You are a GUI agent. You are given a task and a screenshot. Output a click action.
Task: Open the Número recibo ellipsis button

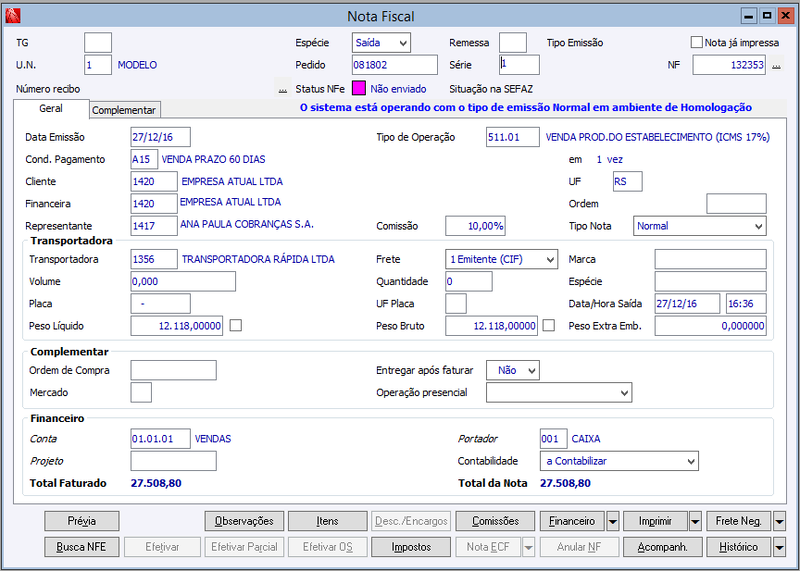click(x=282, y=89)
